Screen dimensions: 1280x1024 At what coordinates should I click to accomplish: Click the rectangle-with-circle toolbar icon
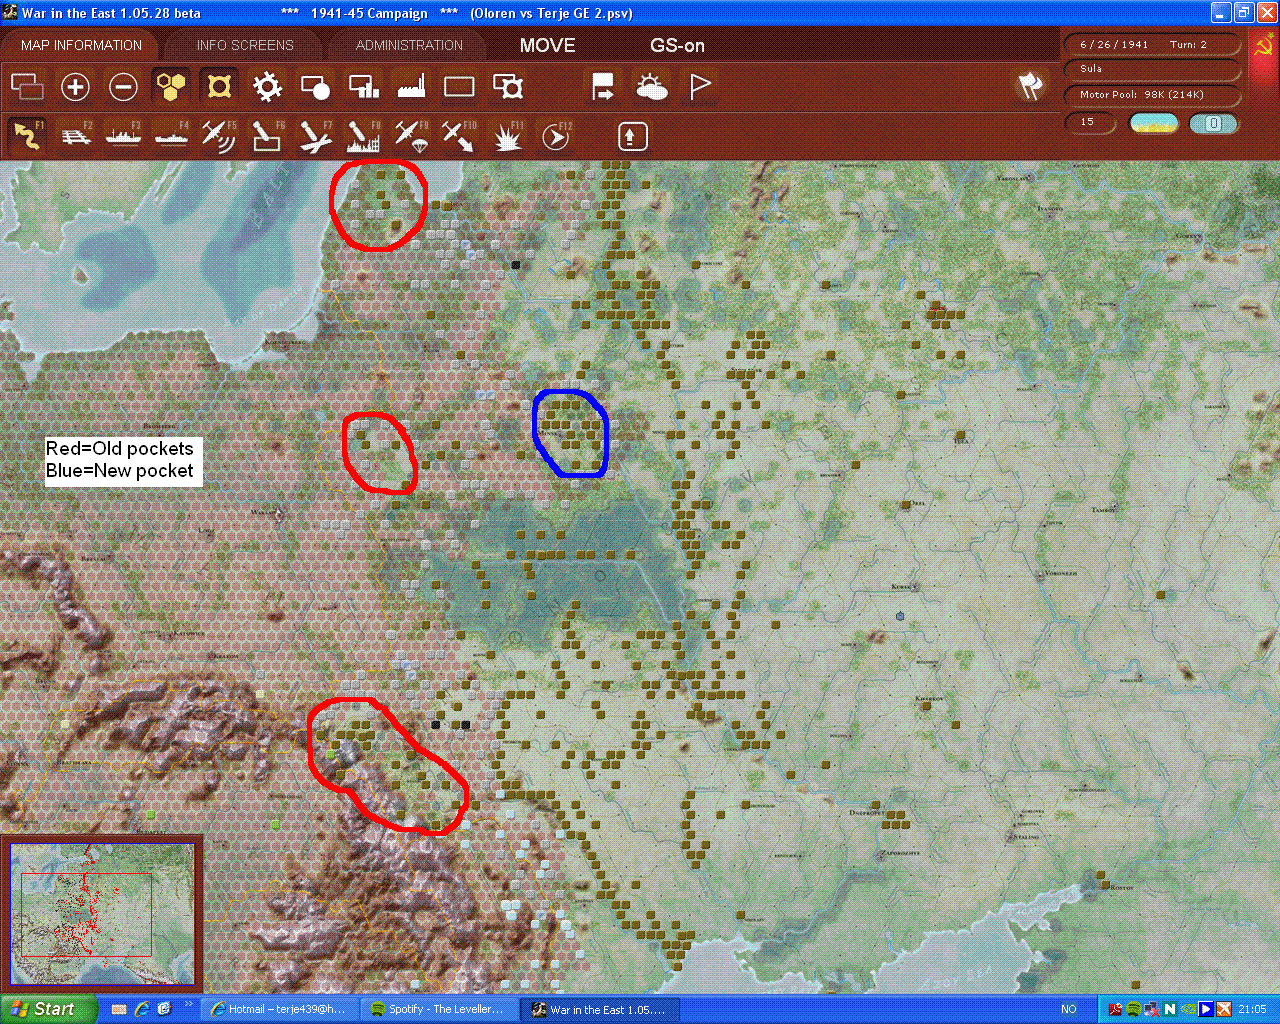tap(315, 87)
